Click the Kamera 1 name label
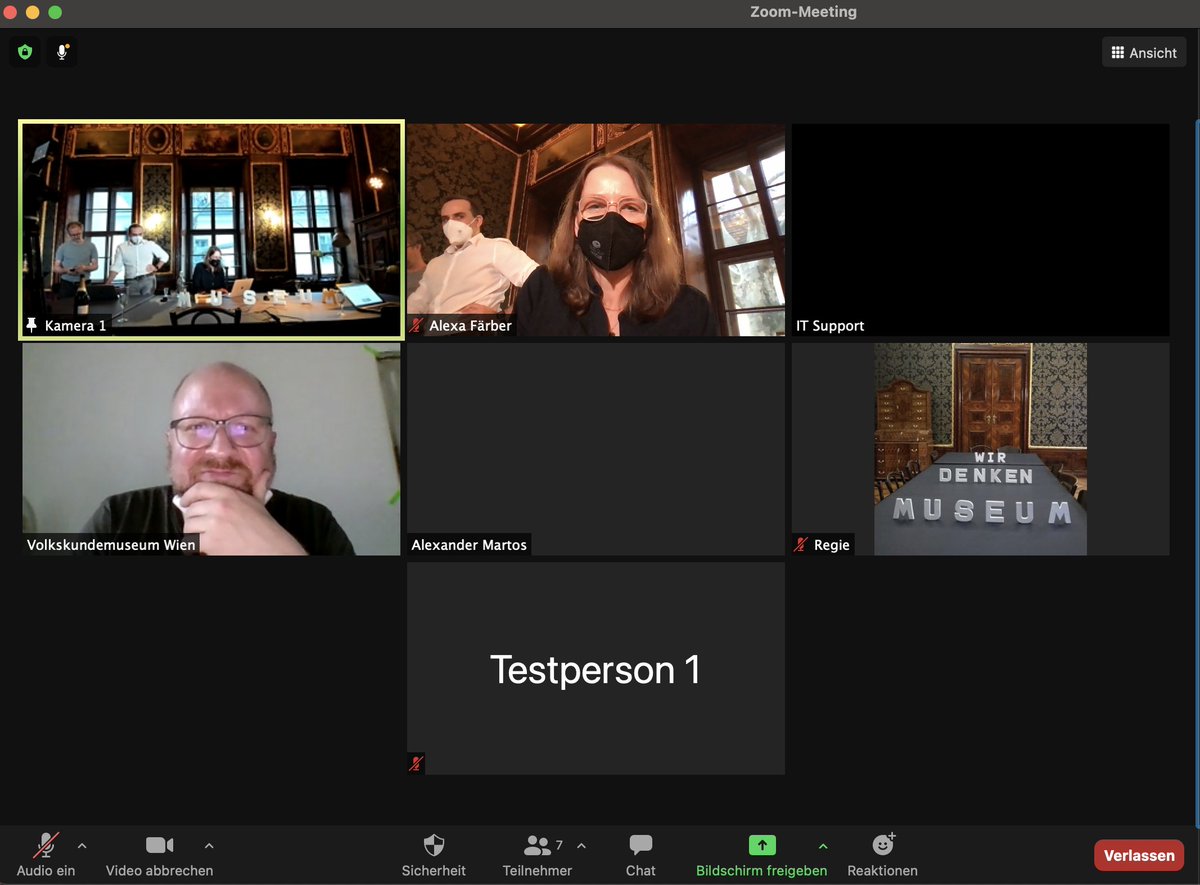This screenshot has height=885, width=1200. click(x=75, y=326)
